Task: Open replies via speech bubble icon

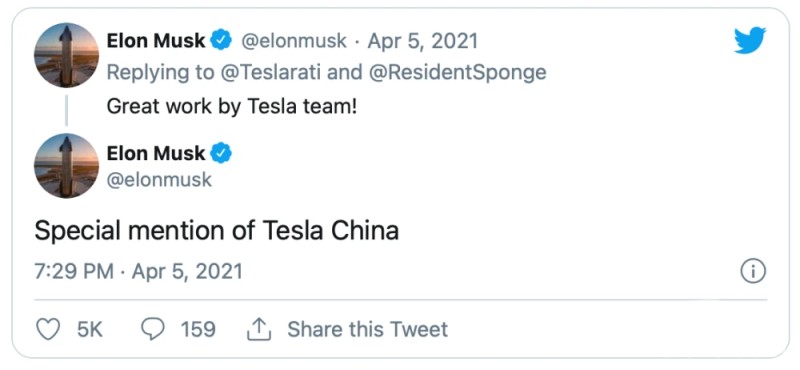Action: click(x=153, y=329)
